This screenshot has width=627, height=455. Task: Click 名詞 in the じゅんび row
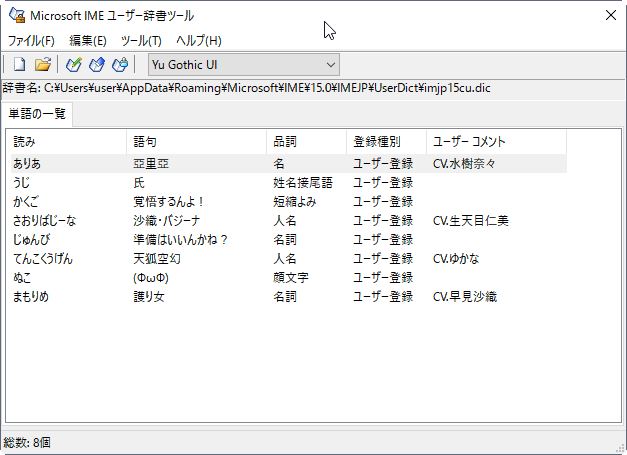285,239
